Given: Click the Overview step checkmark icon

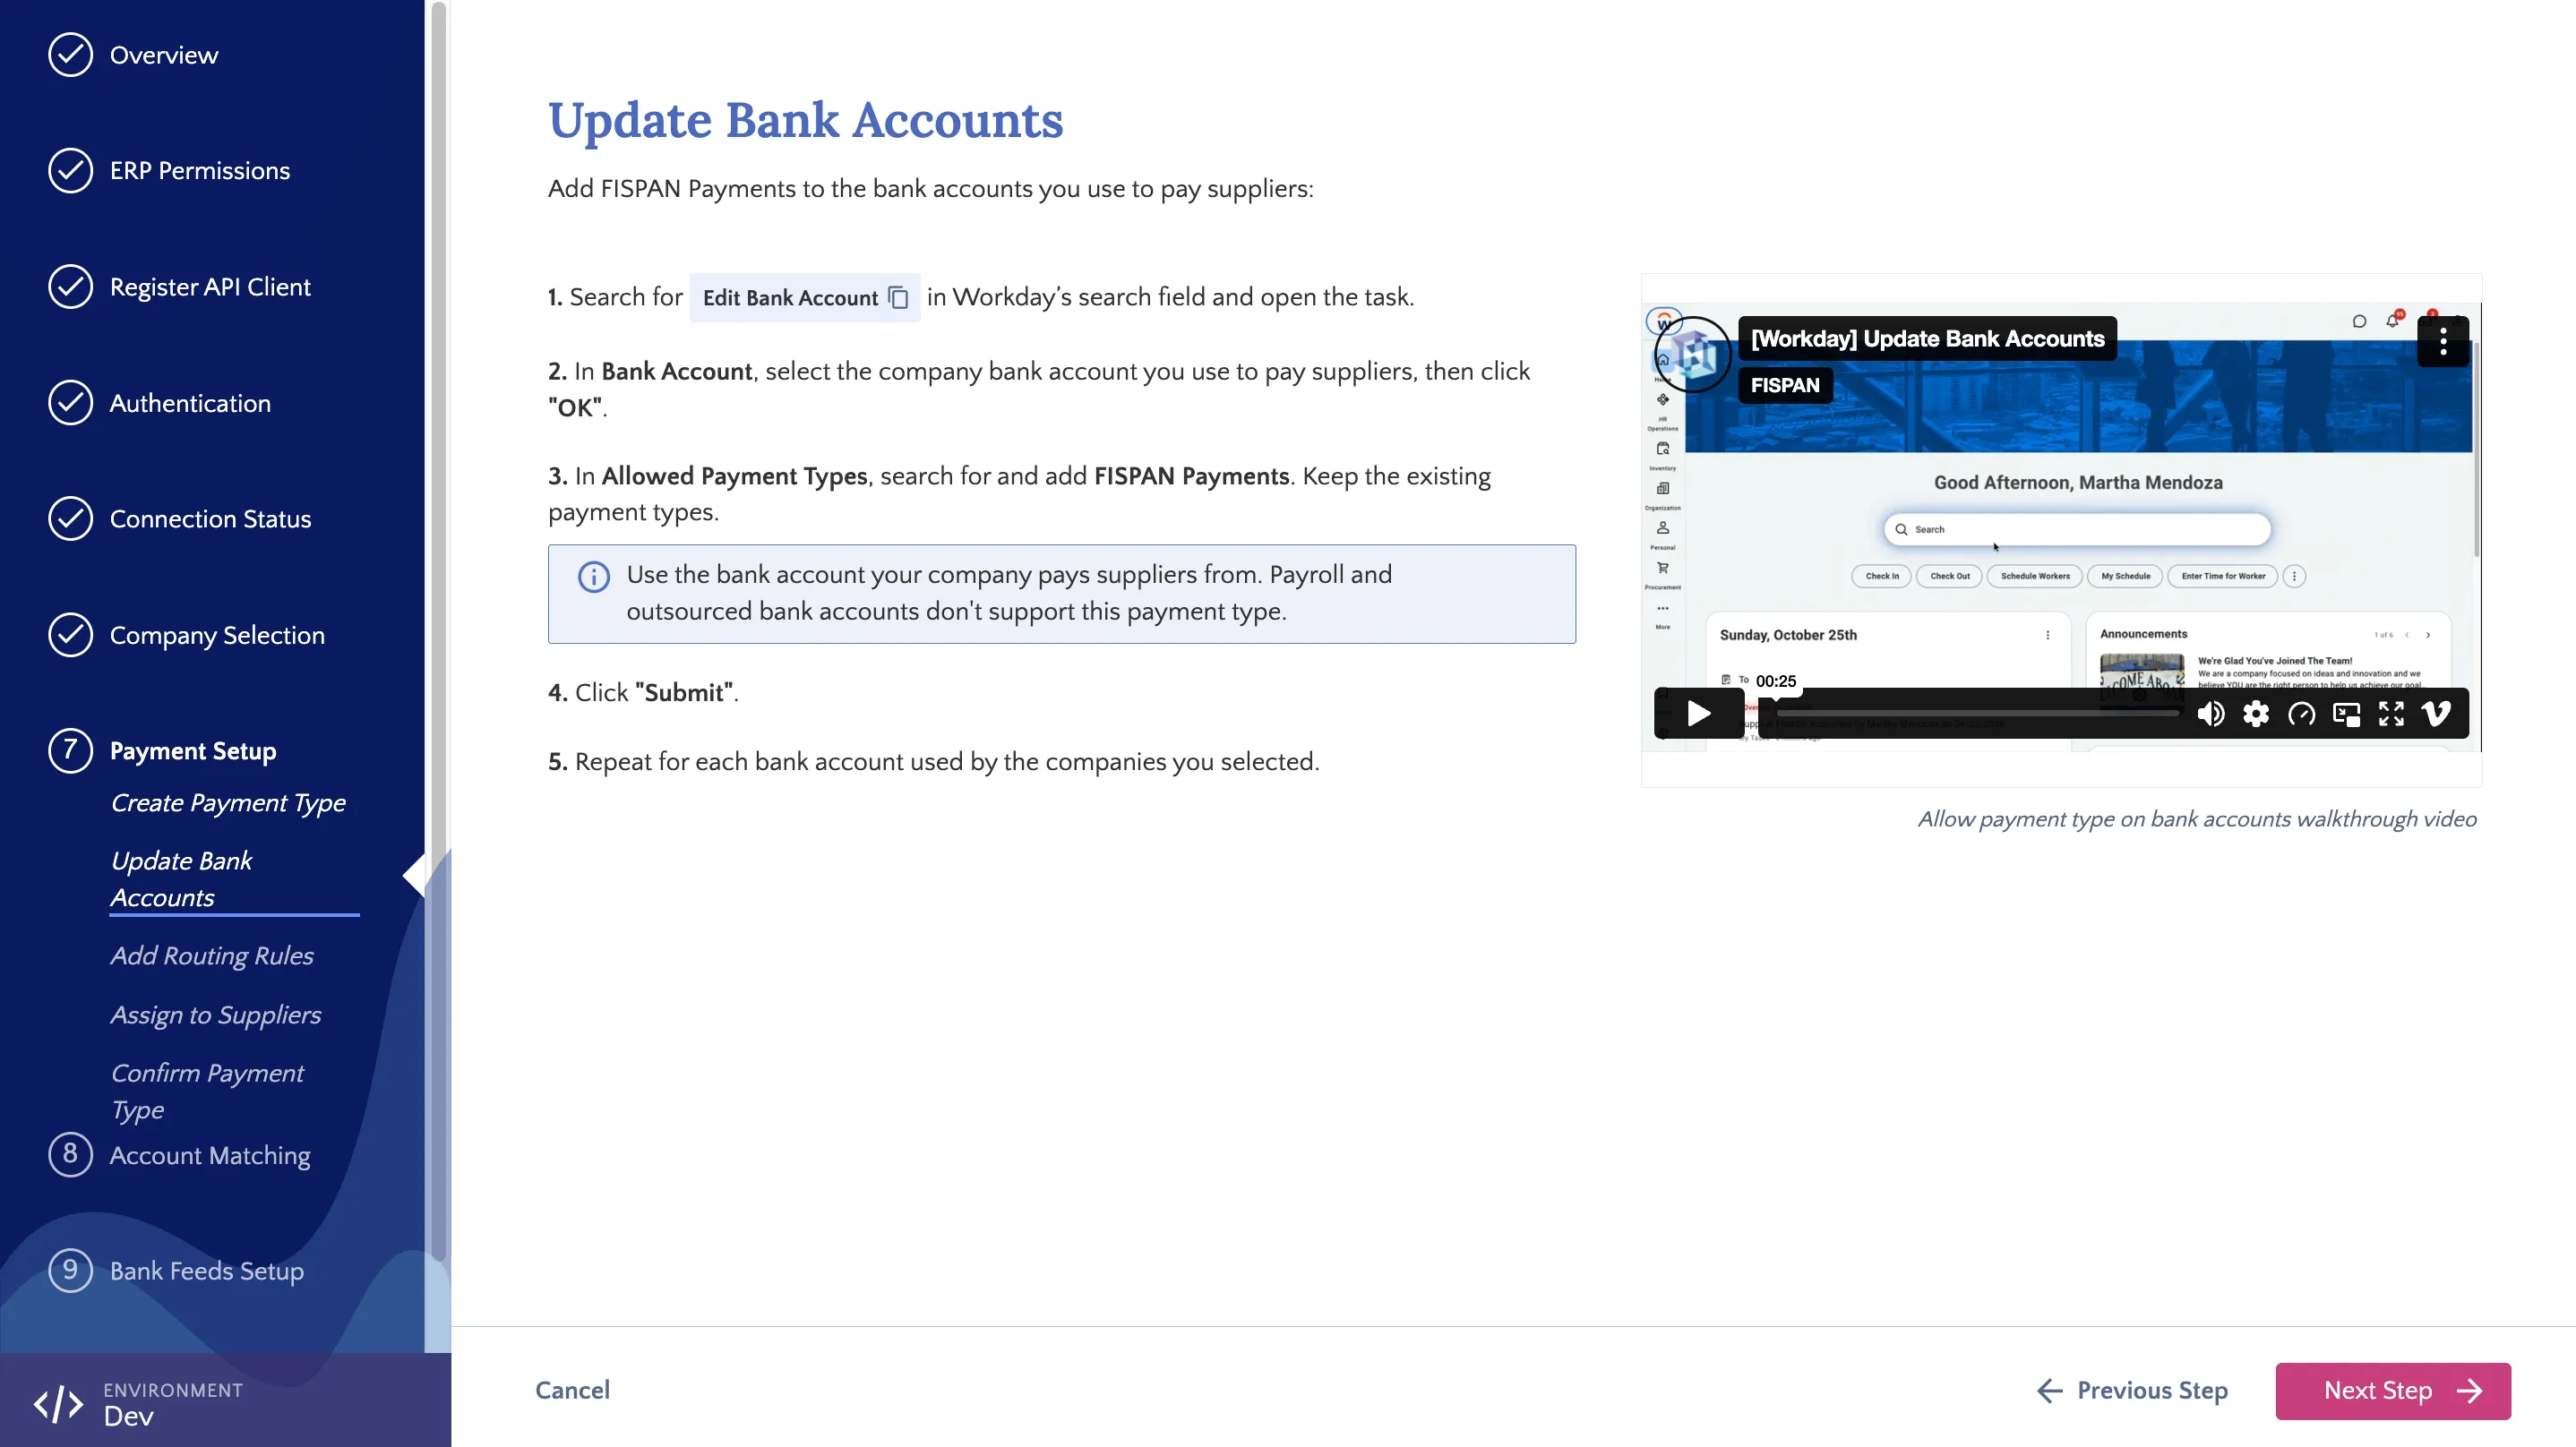Looking at the screenshot, I should [70, 55].
